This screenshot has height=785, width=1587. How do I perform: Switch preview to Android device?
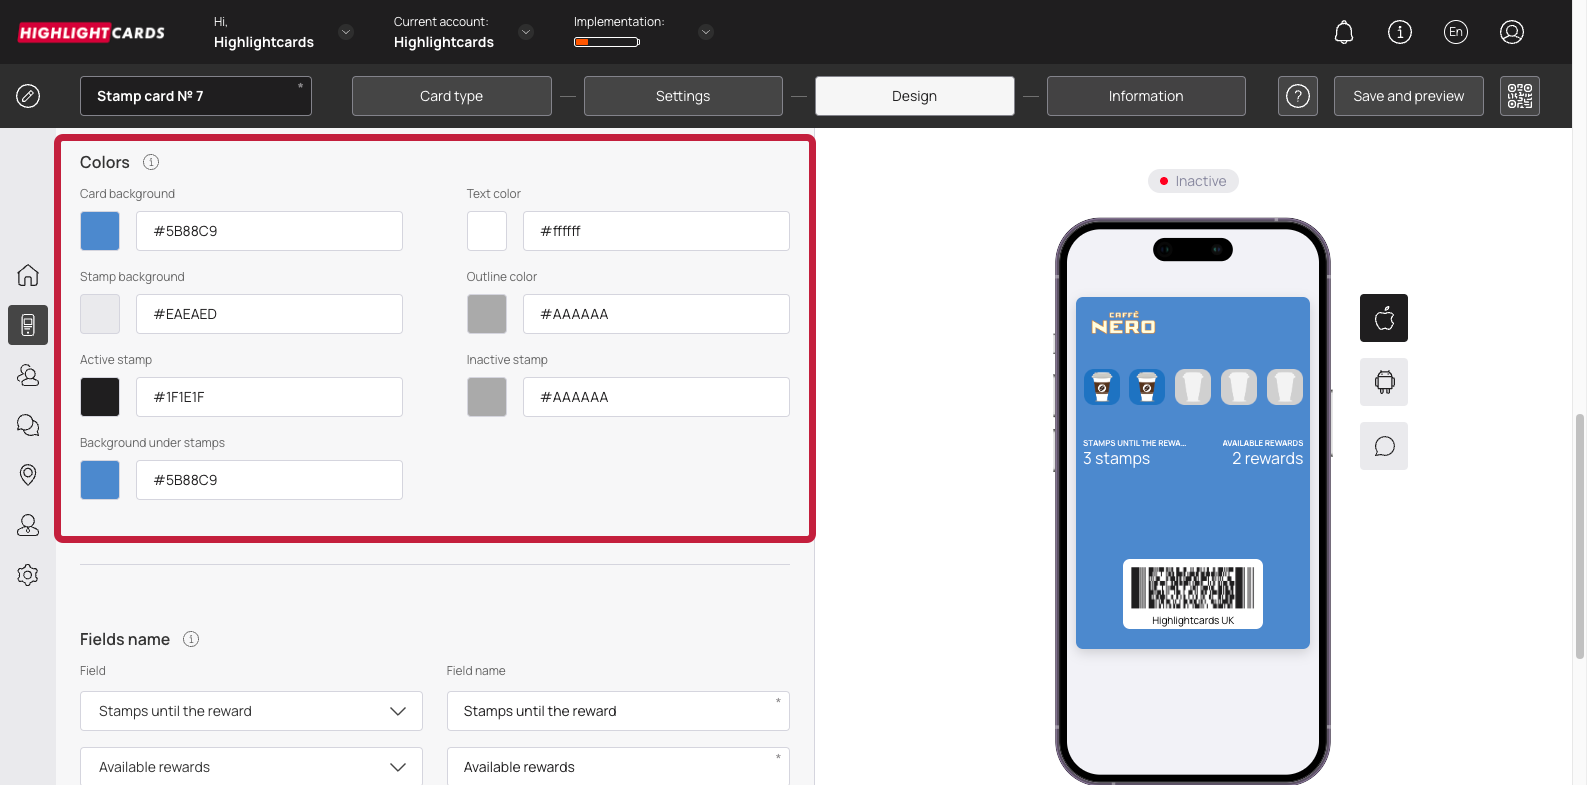[x=1384, y=382]
